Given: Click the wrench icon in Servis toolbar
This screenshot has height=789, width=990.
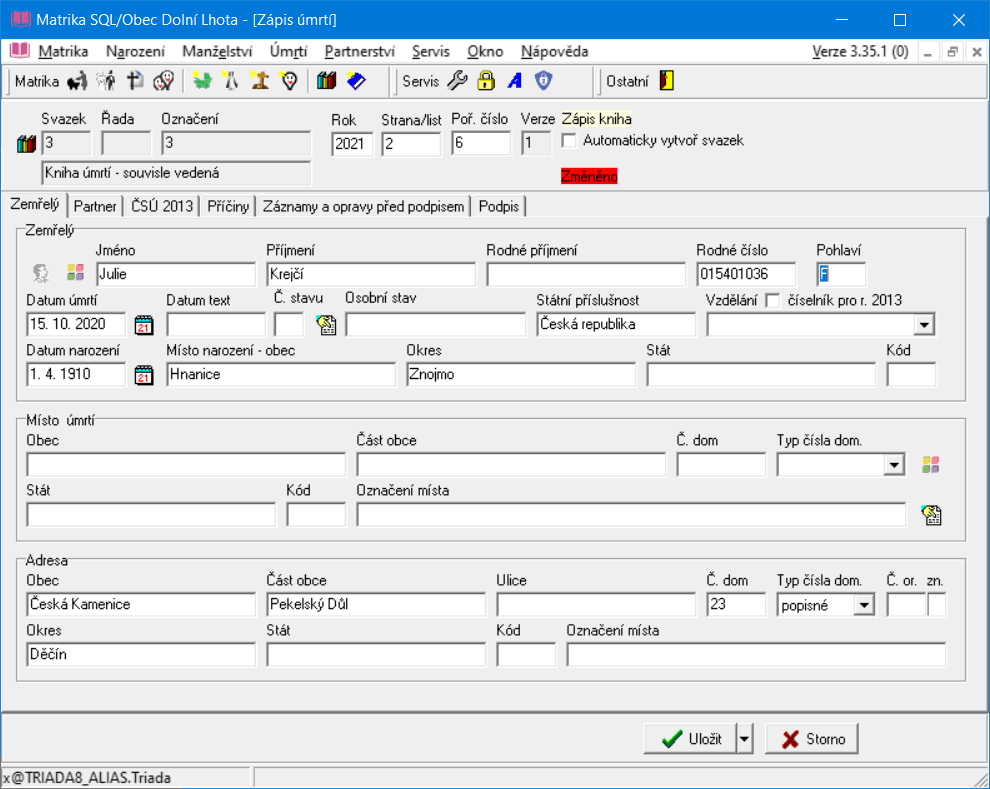Looking at the screenshot, I should coord(457,81).
